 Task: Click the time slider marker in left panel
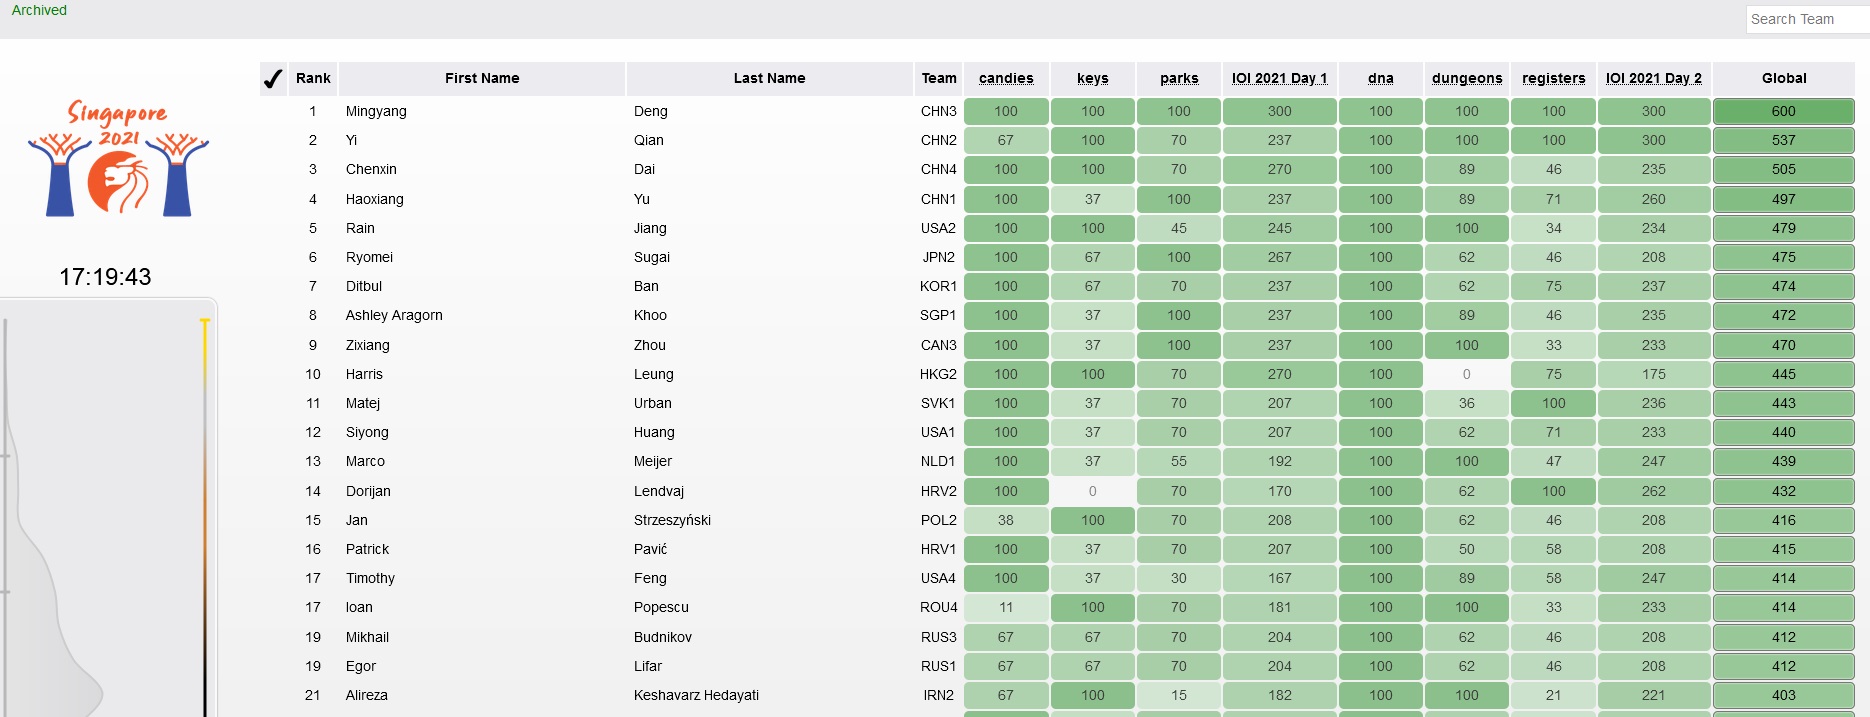(205, 323)
